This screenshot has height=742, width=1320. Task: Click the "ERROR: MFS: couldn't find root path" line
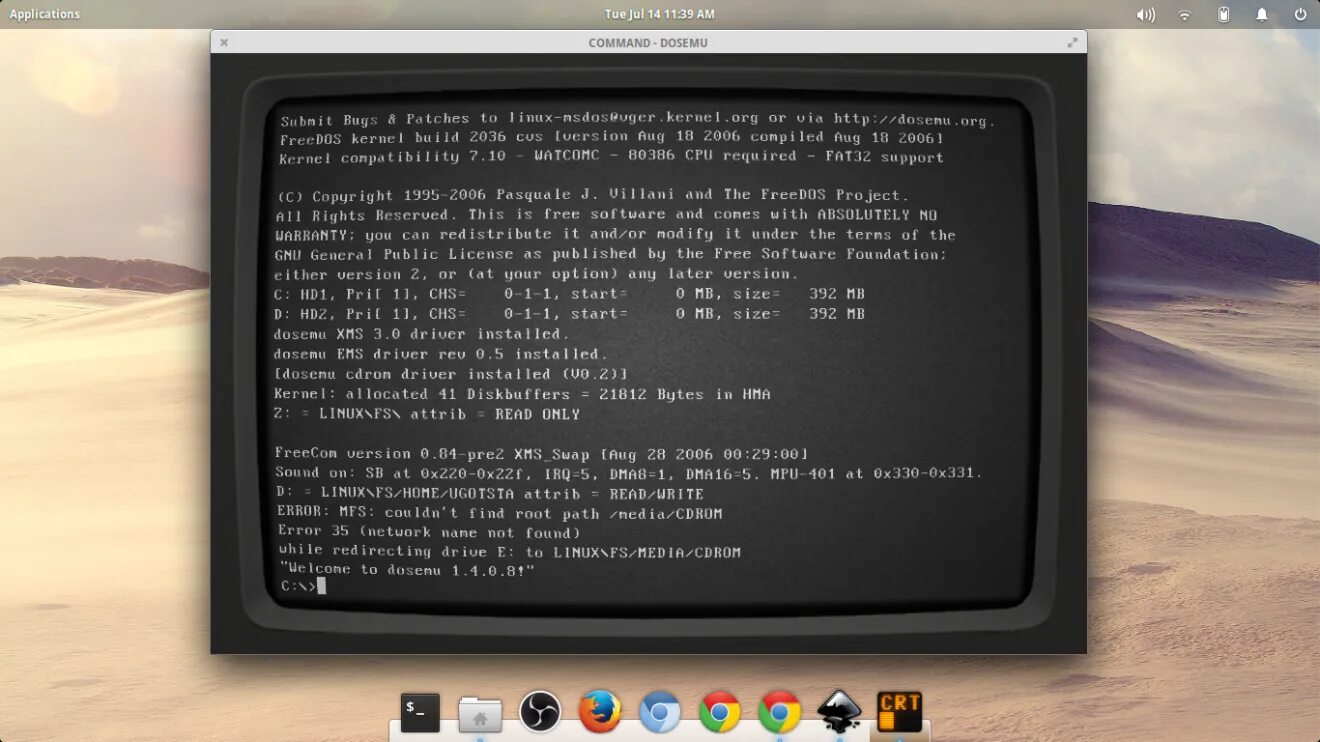[x=499, y=513]
